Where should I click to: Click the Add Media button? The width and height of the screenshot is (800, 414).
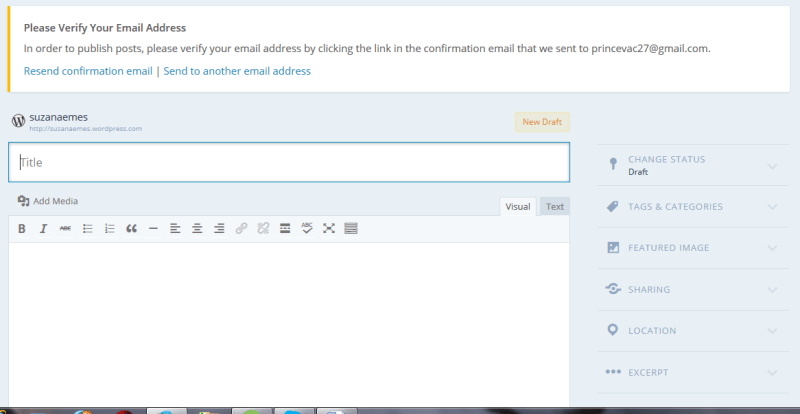(48, 201)
